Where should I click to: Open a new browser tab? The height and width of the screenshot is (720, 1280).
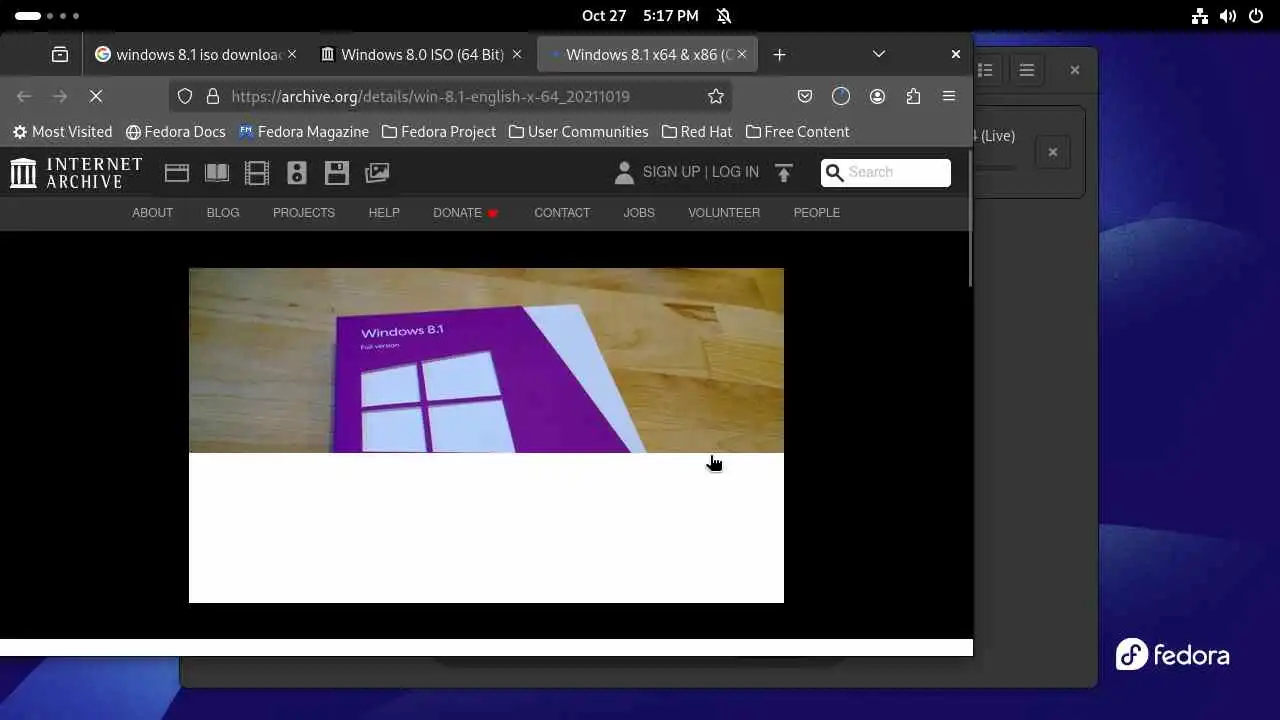pyautogui.click(x=779, y=54)
